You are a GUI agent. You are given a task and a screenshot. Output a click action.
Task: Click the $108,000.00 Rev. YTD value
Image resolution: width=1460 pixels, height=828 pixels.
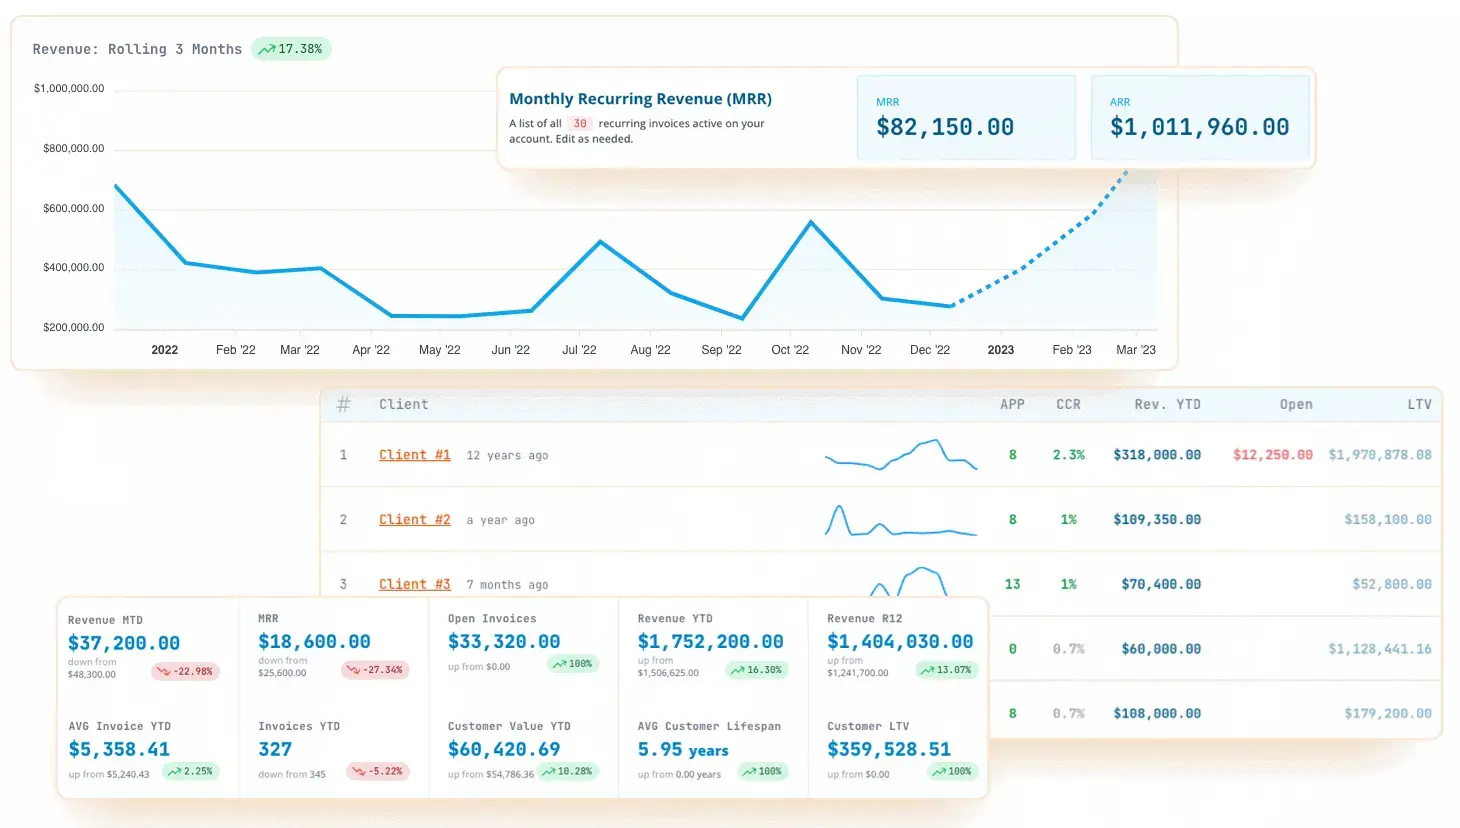[x=1157, y=714]
